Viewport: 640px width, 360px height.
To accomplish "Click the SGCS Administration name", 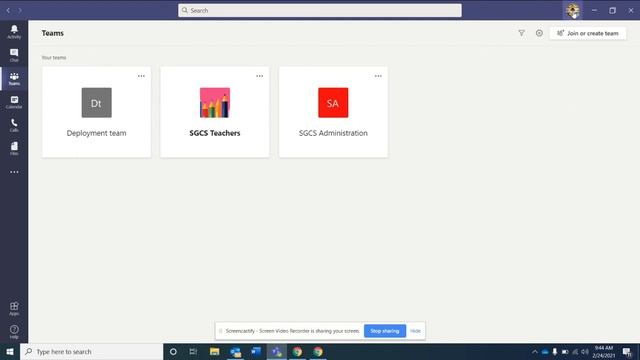I will 333,133.
